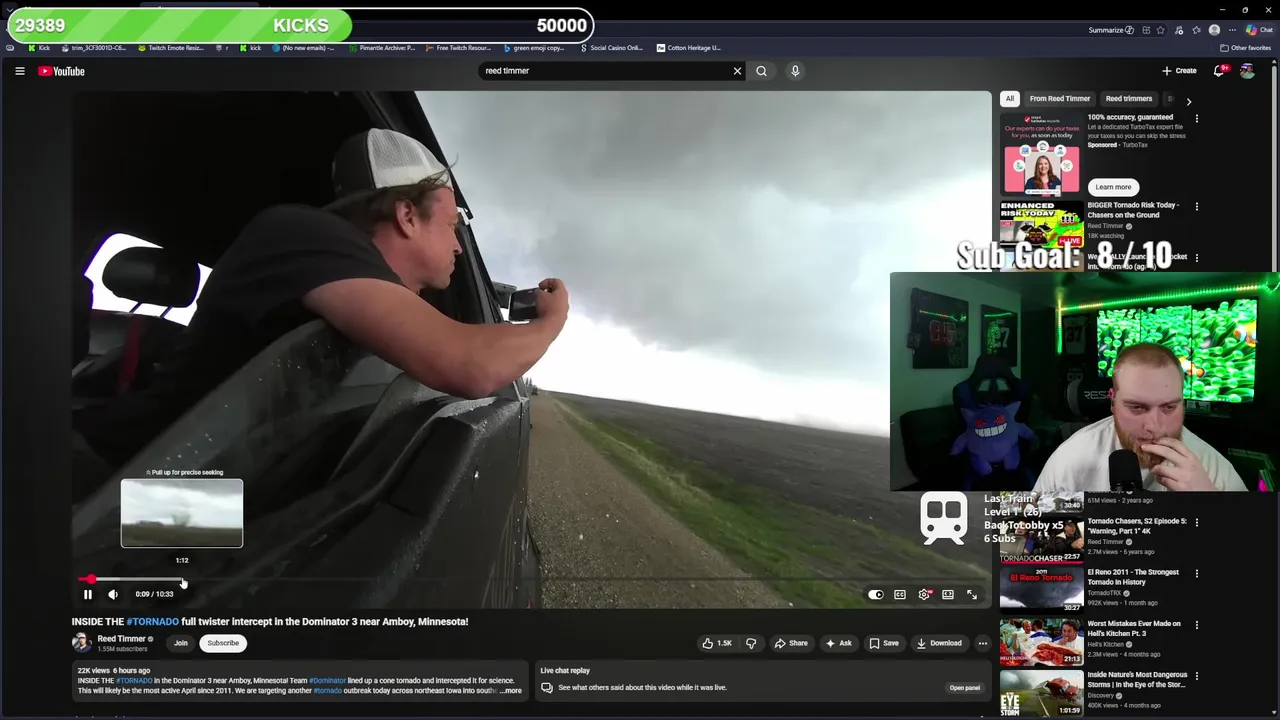Open browser 'Chat' copilot button
This screenshot has height=720, width=1280.
pos(1259,30)
